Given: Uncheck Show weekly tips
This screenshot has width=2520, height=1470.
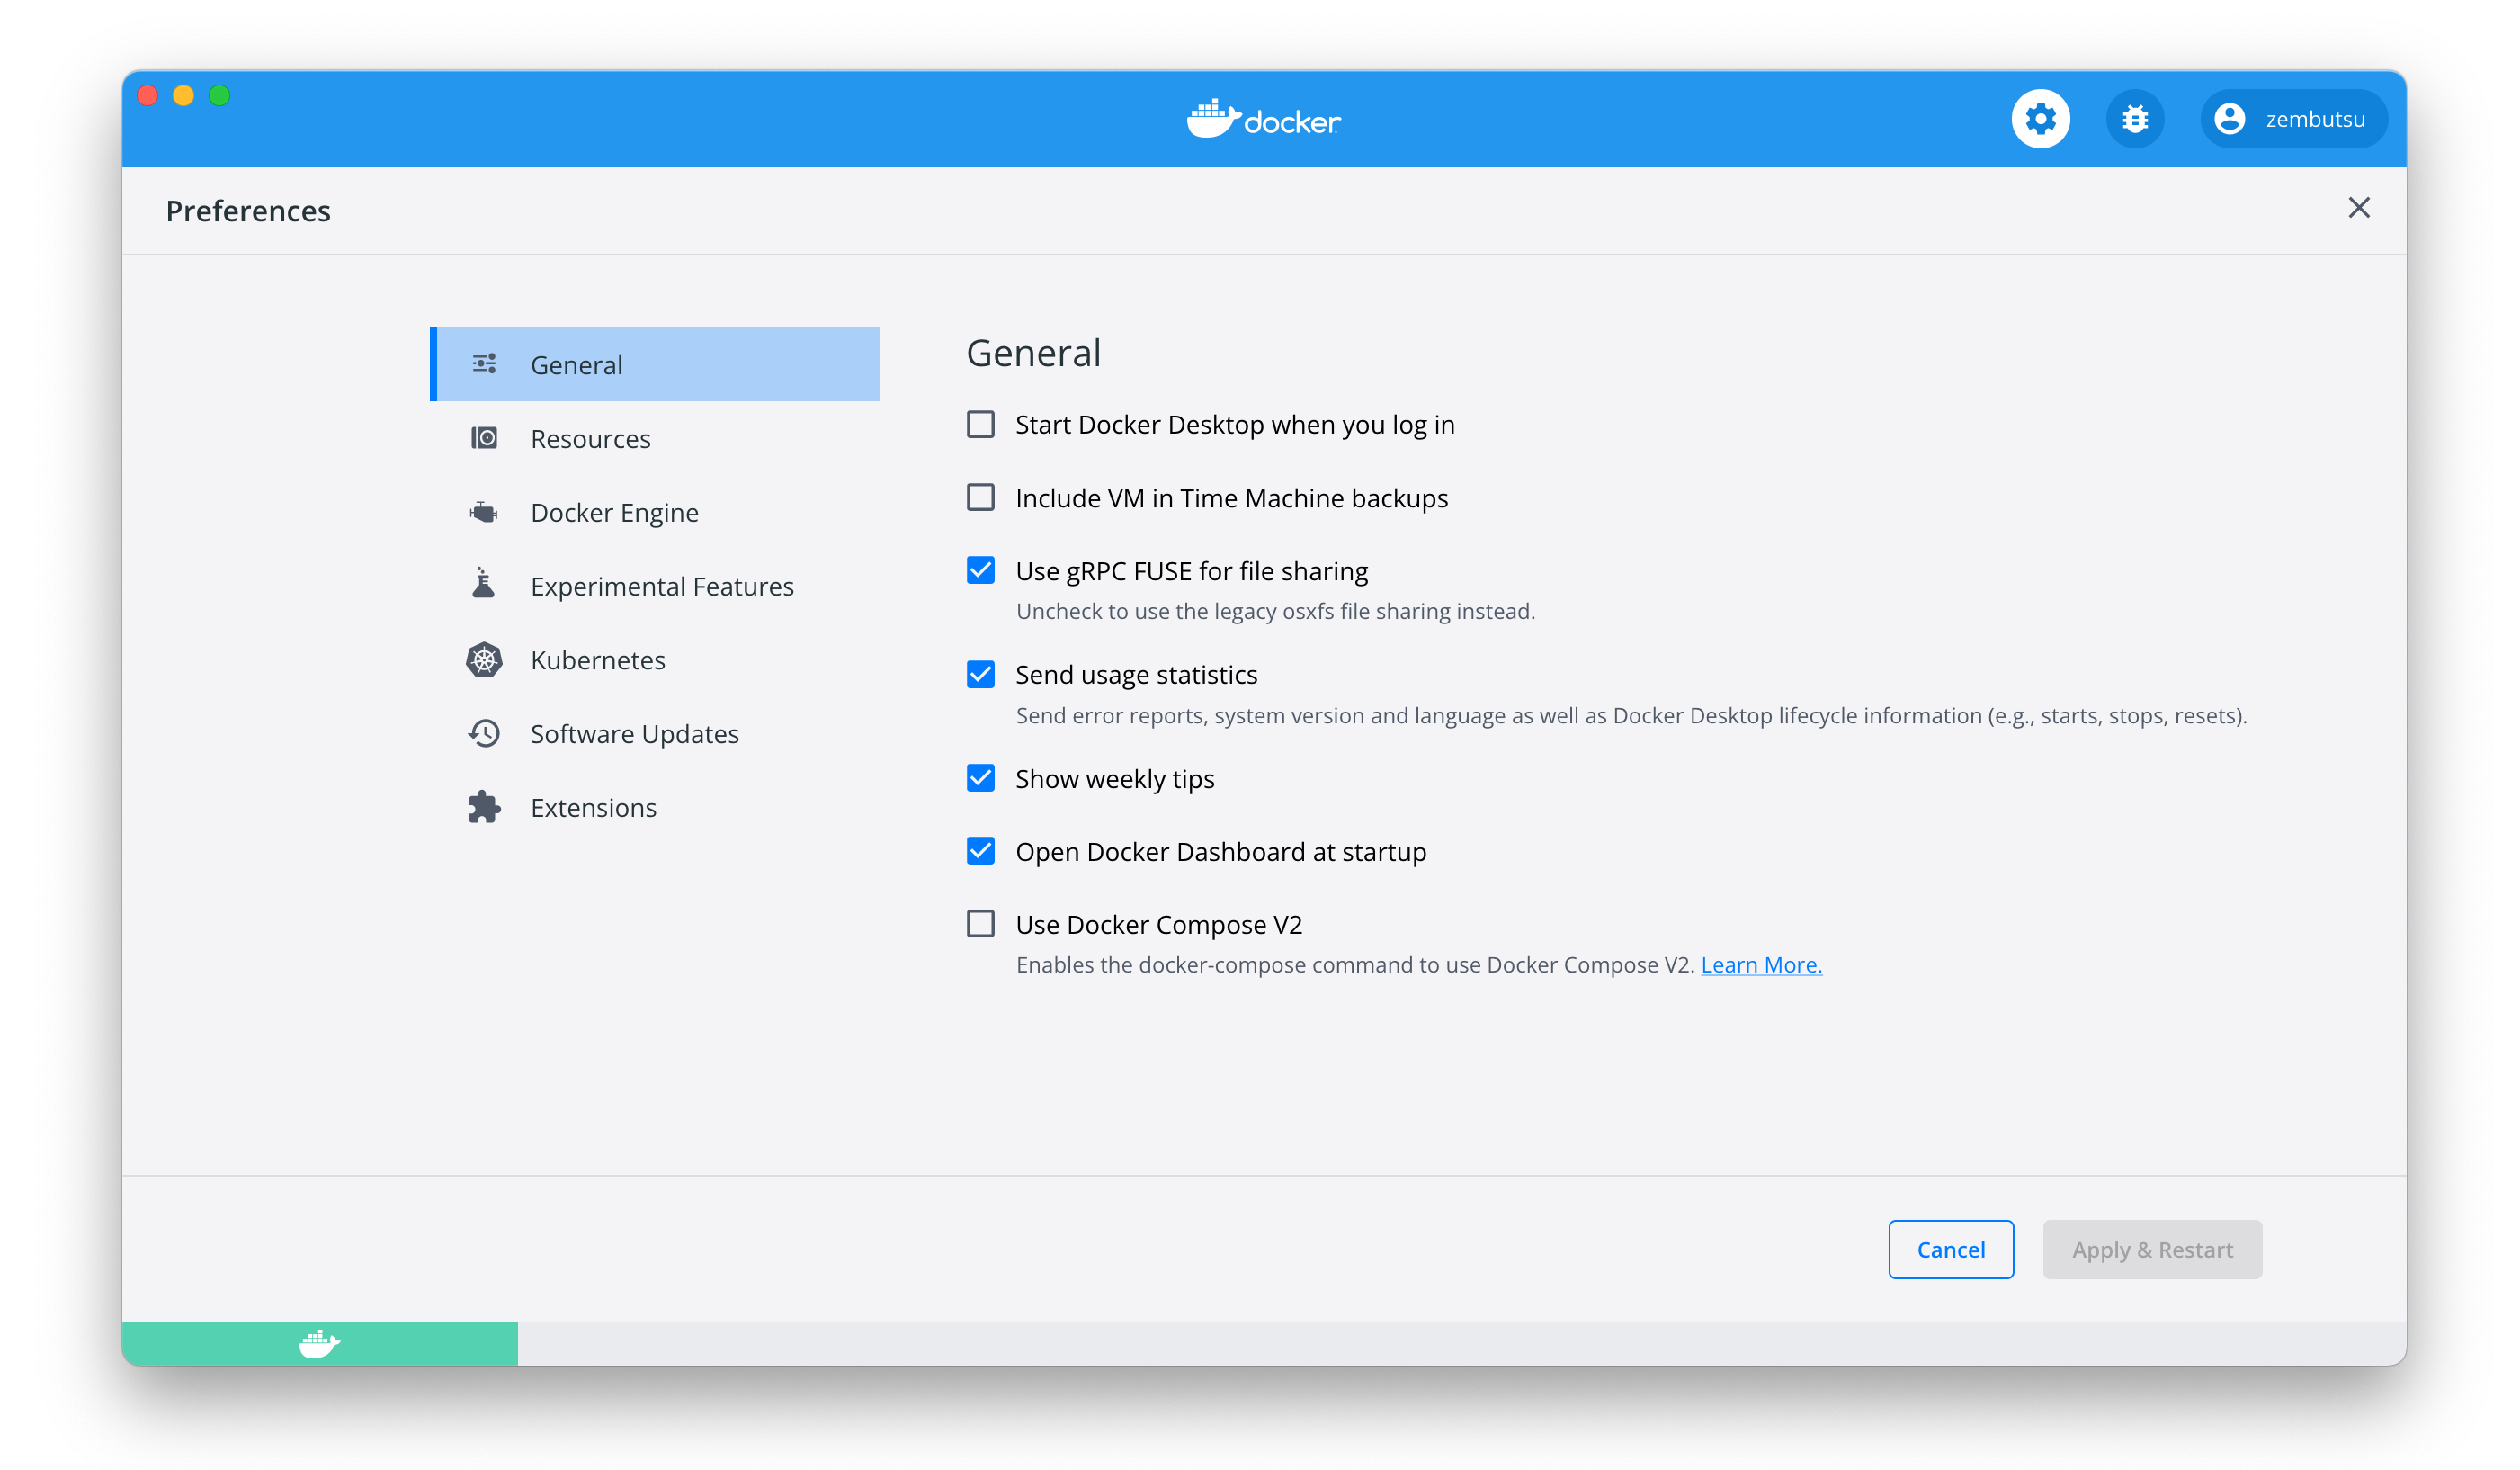Looking at the screenshot, I should coord(980,778).
